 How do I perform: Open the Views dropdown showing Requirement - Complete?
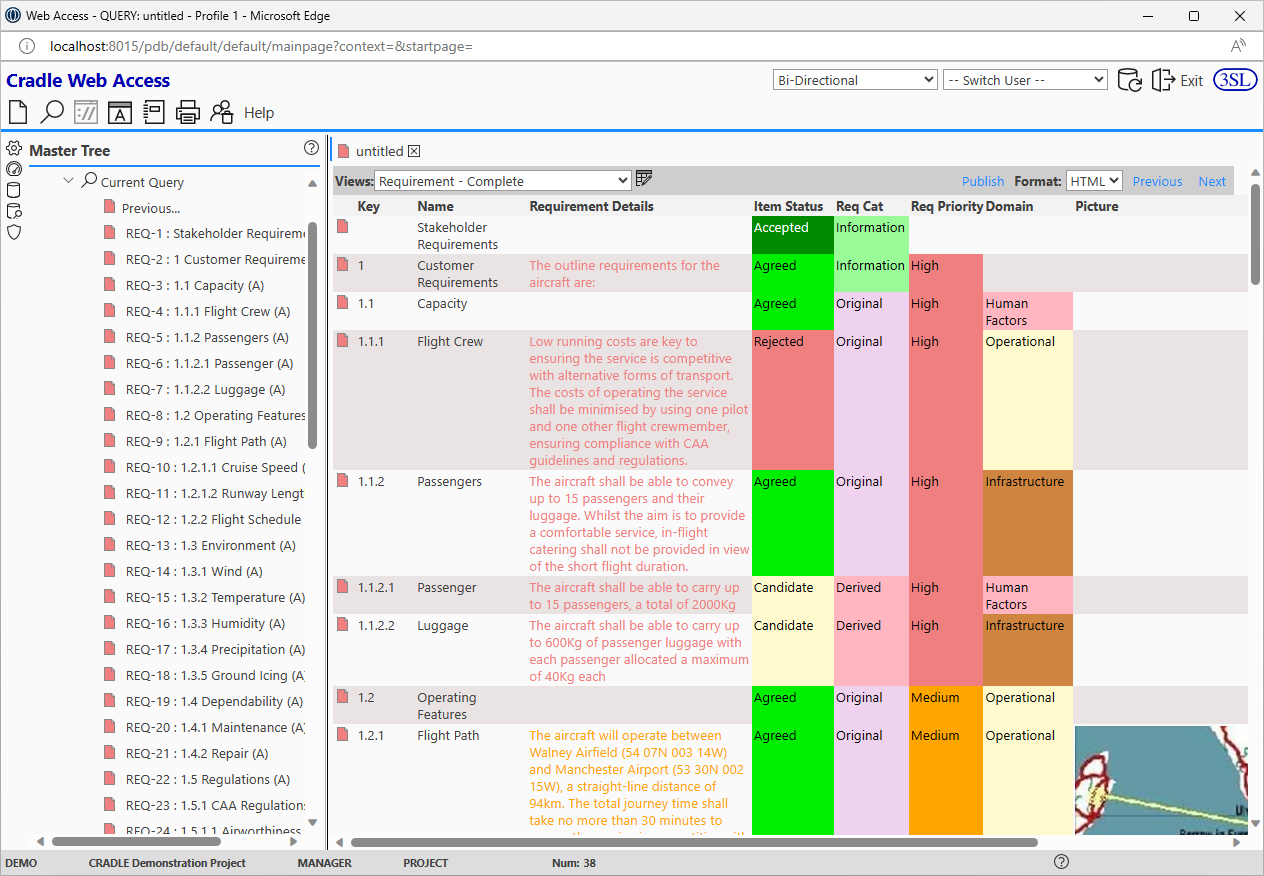coord(503,181)
